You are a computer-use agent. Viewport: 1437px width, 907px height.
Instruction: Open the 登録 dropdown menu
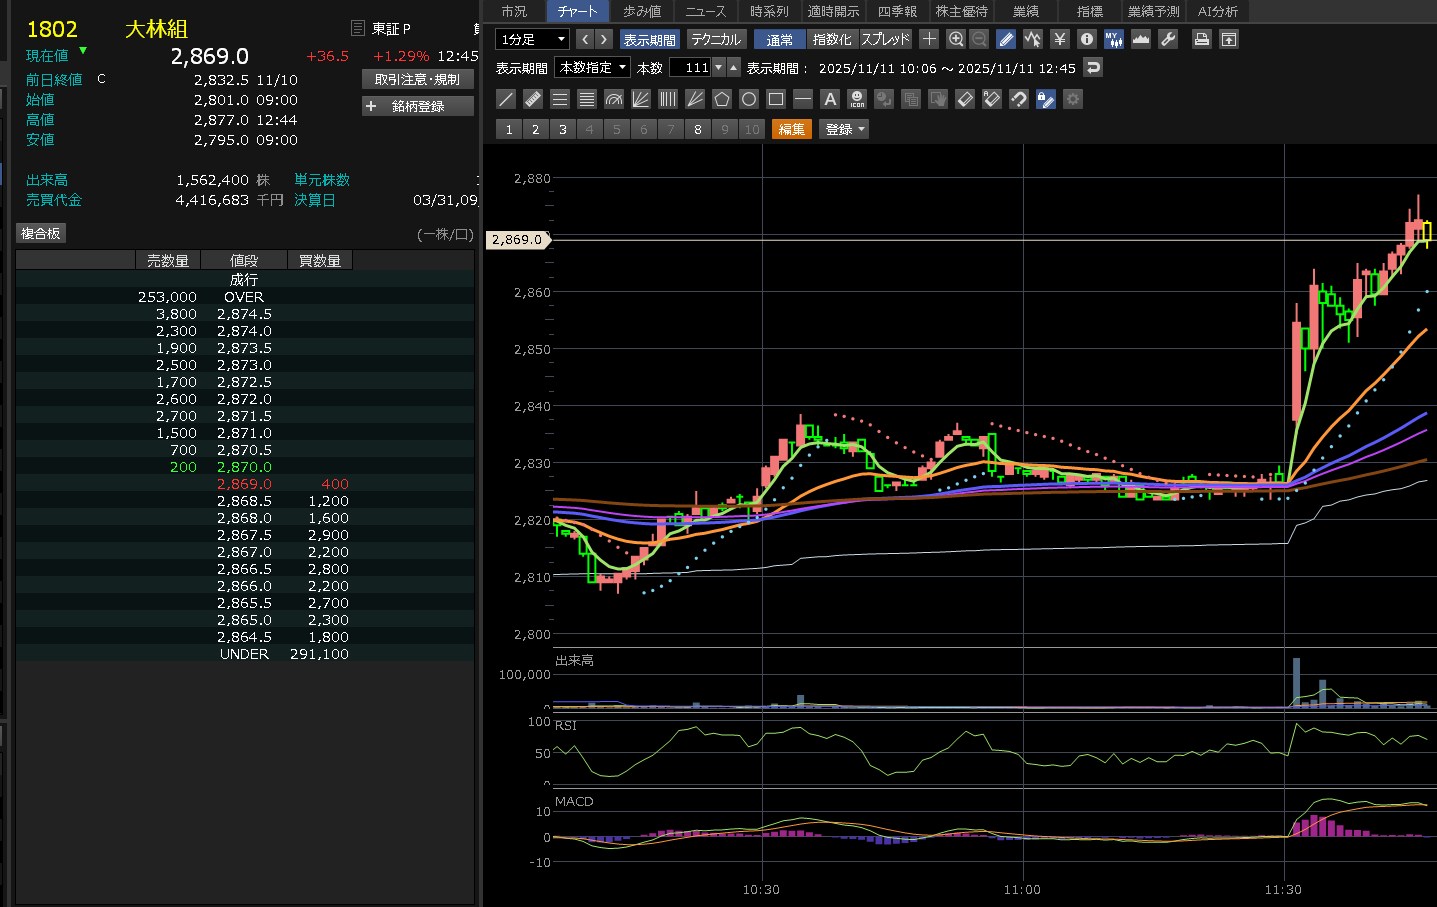[844, 129]
